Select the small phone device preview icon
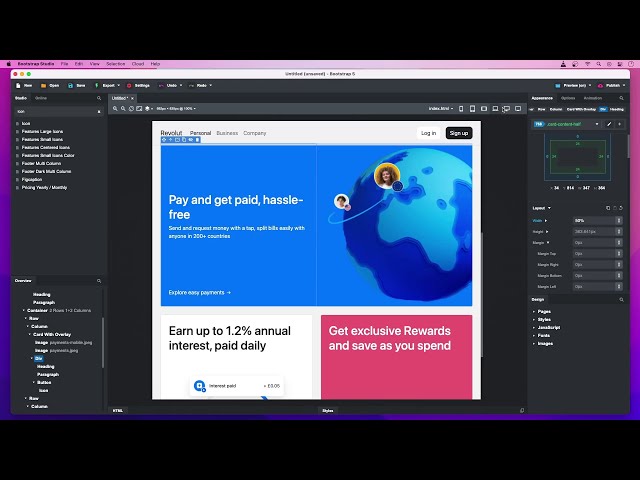The width and height of the screenshot is (640, 480). (x=472, y=109)
